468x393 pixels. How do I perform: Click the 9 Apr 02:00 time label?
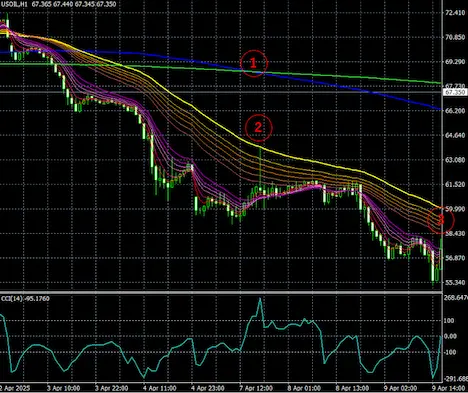(x=400, y=388)
